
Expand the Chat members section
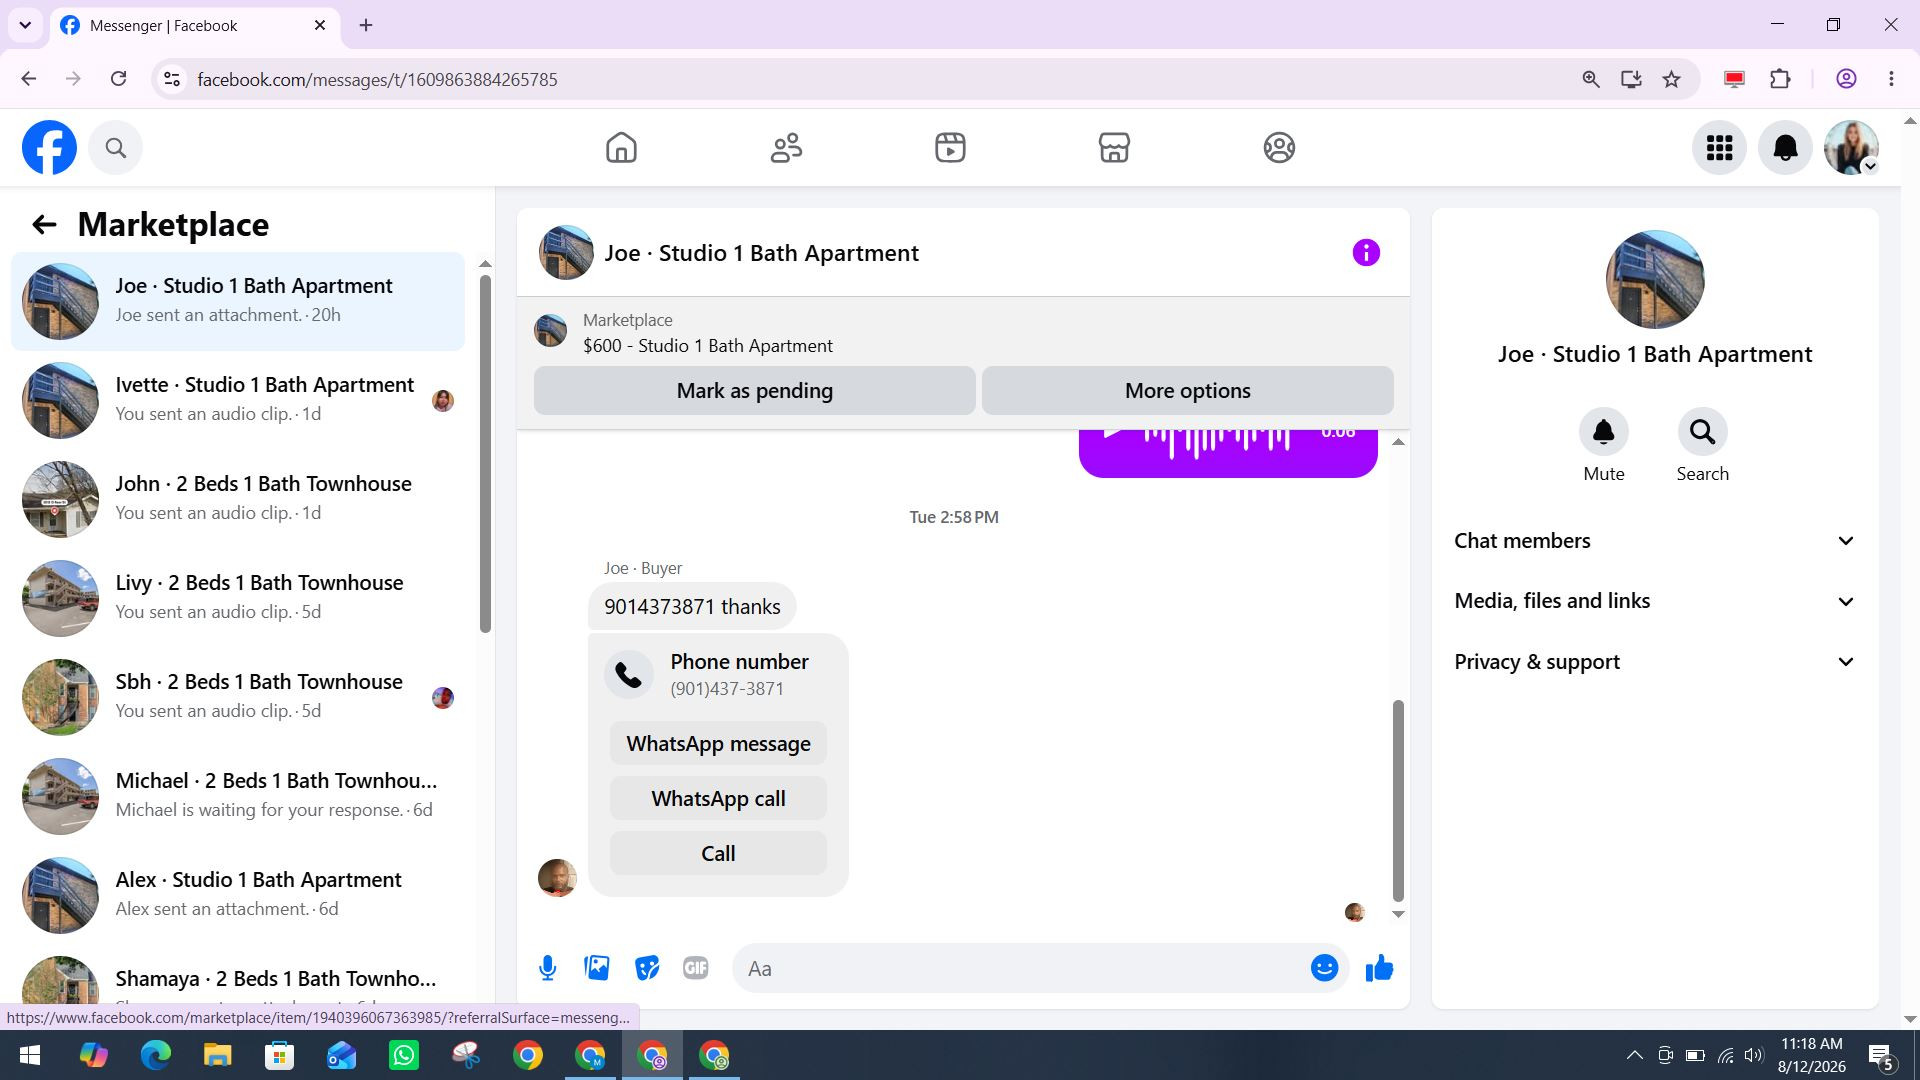coord(1654,541)
